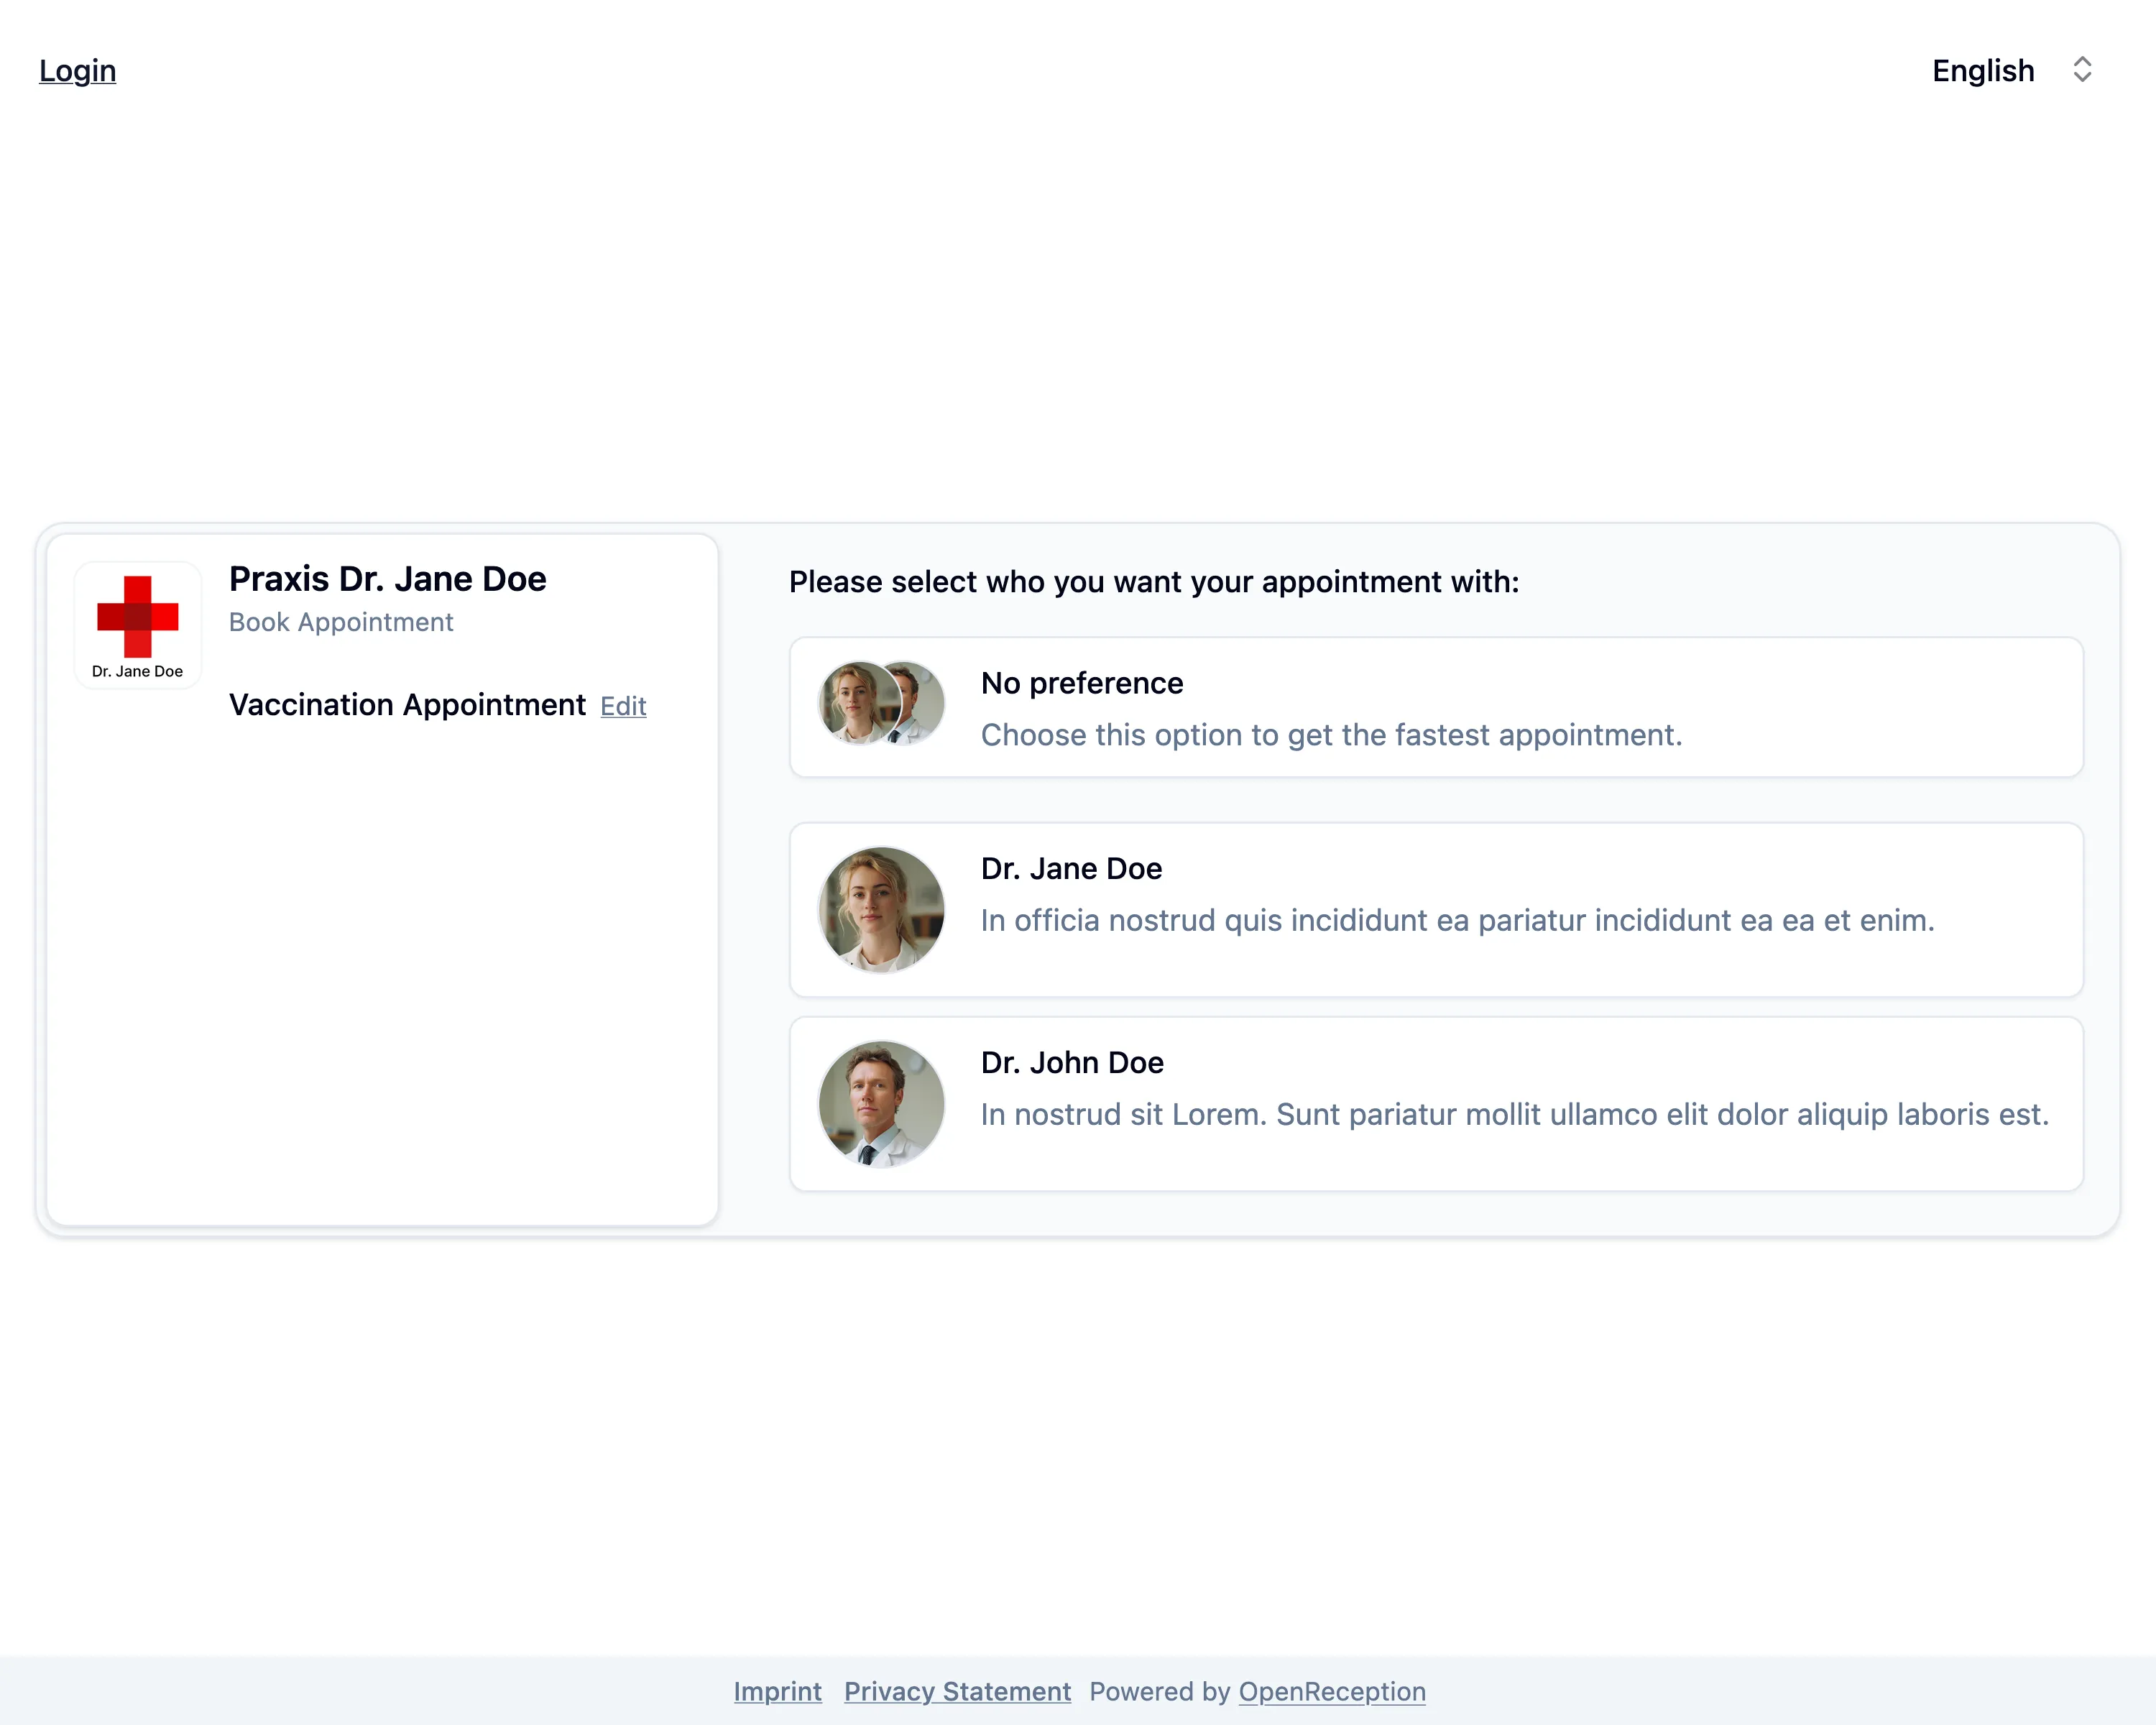Click Dr. John Doe's portrait photo

point(881,1104)
